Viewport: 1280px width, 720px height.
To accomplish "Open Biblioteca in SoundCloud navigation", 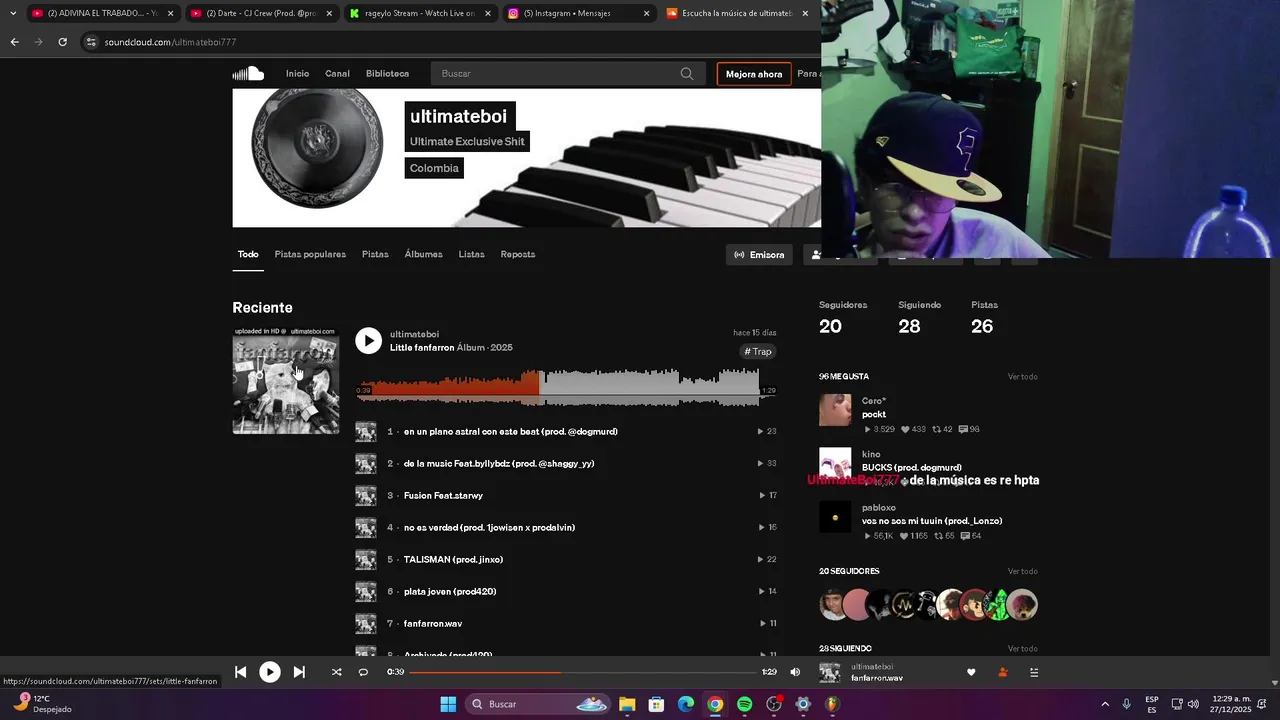I will (387, 74).
